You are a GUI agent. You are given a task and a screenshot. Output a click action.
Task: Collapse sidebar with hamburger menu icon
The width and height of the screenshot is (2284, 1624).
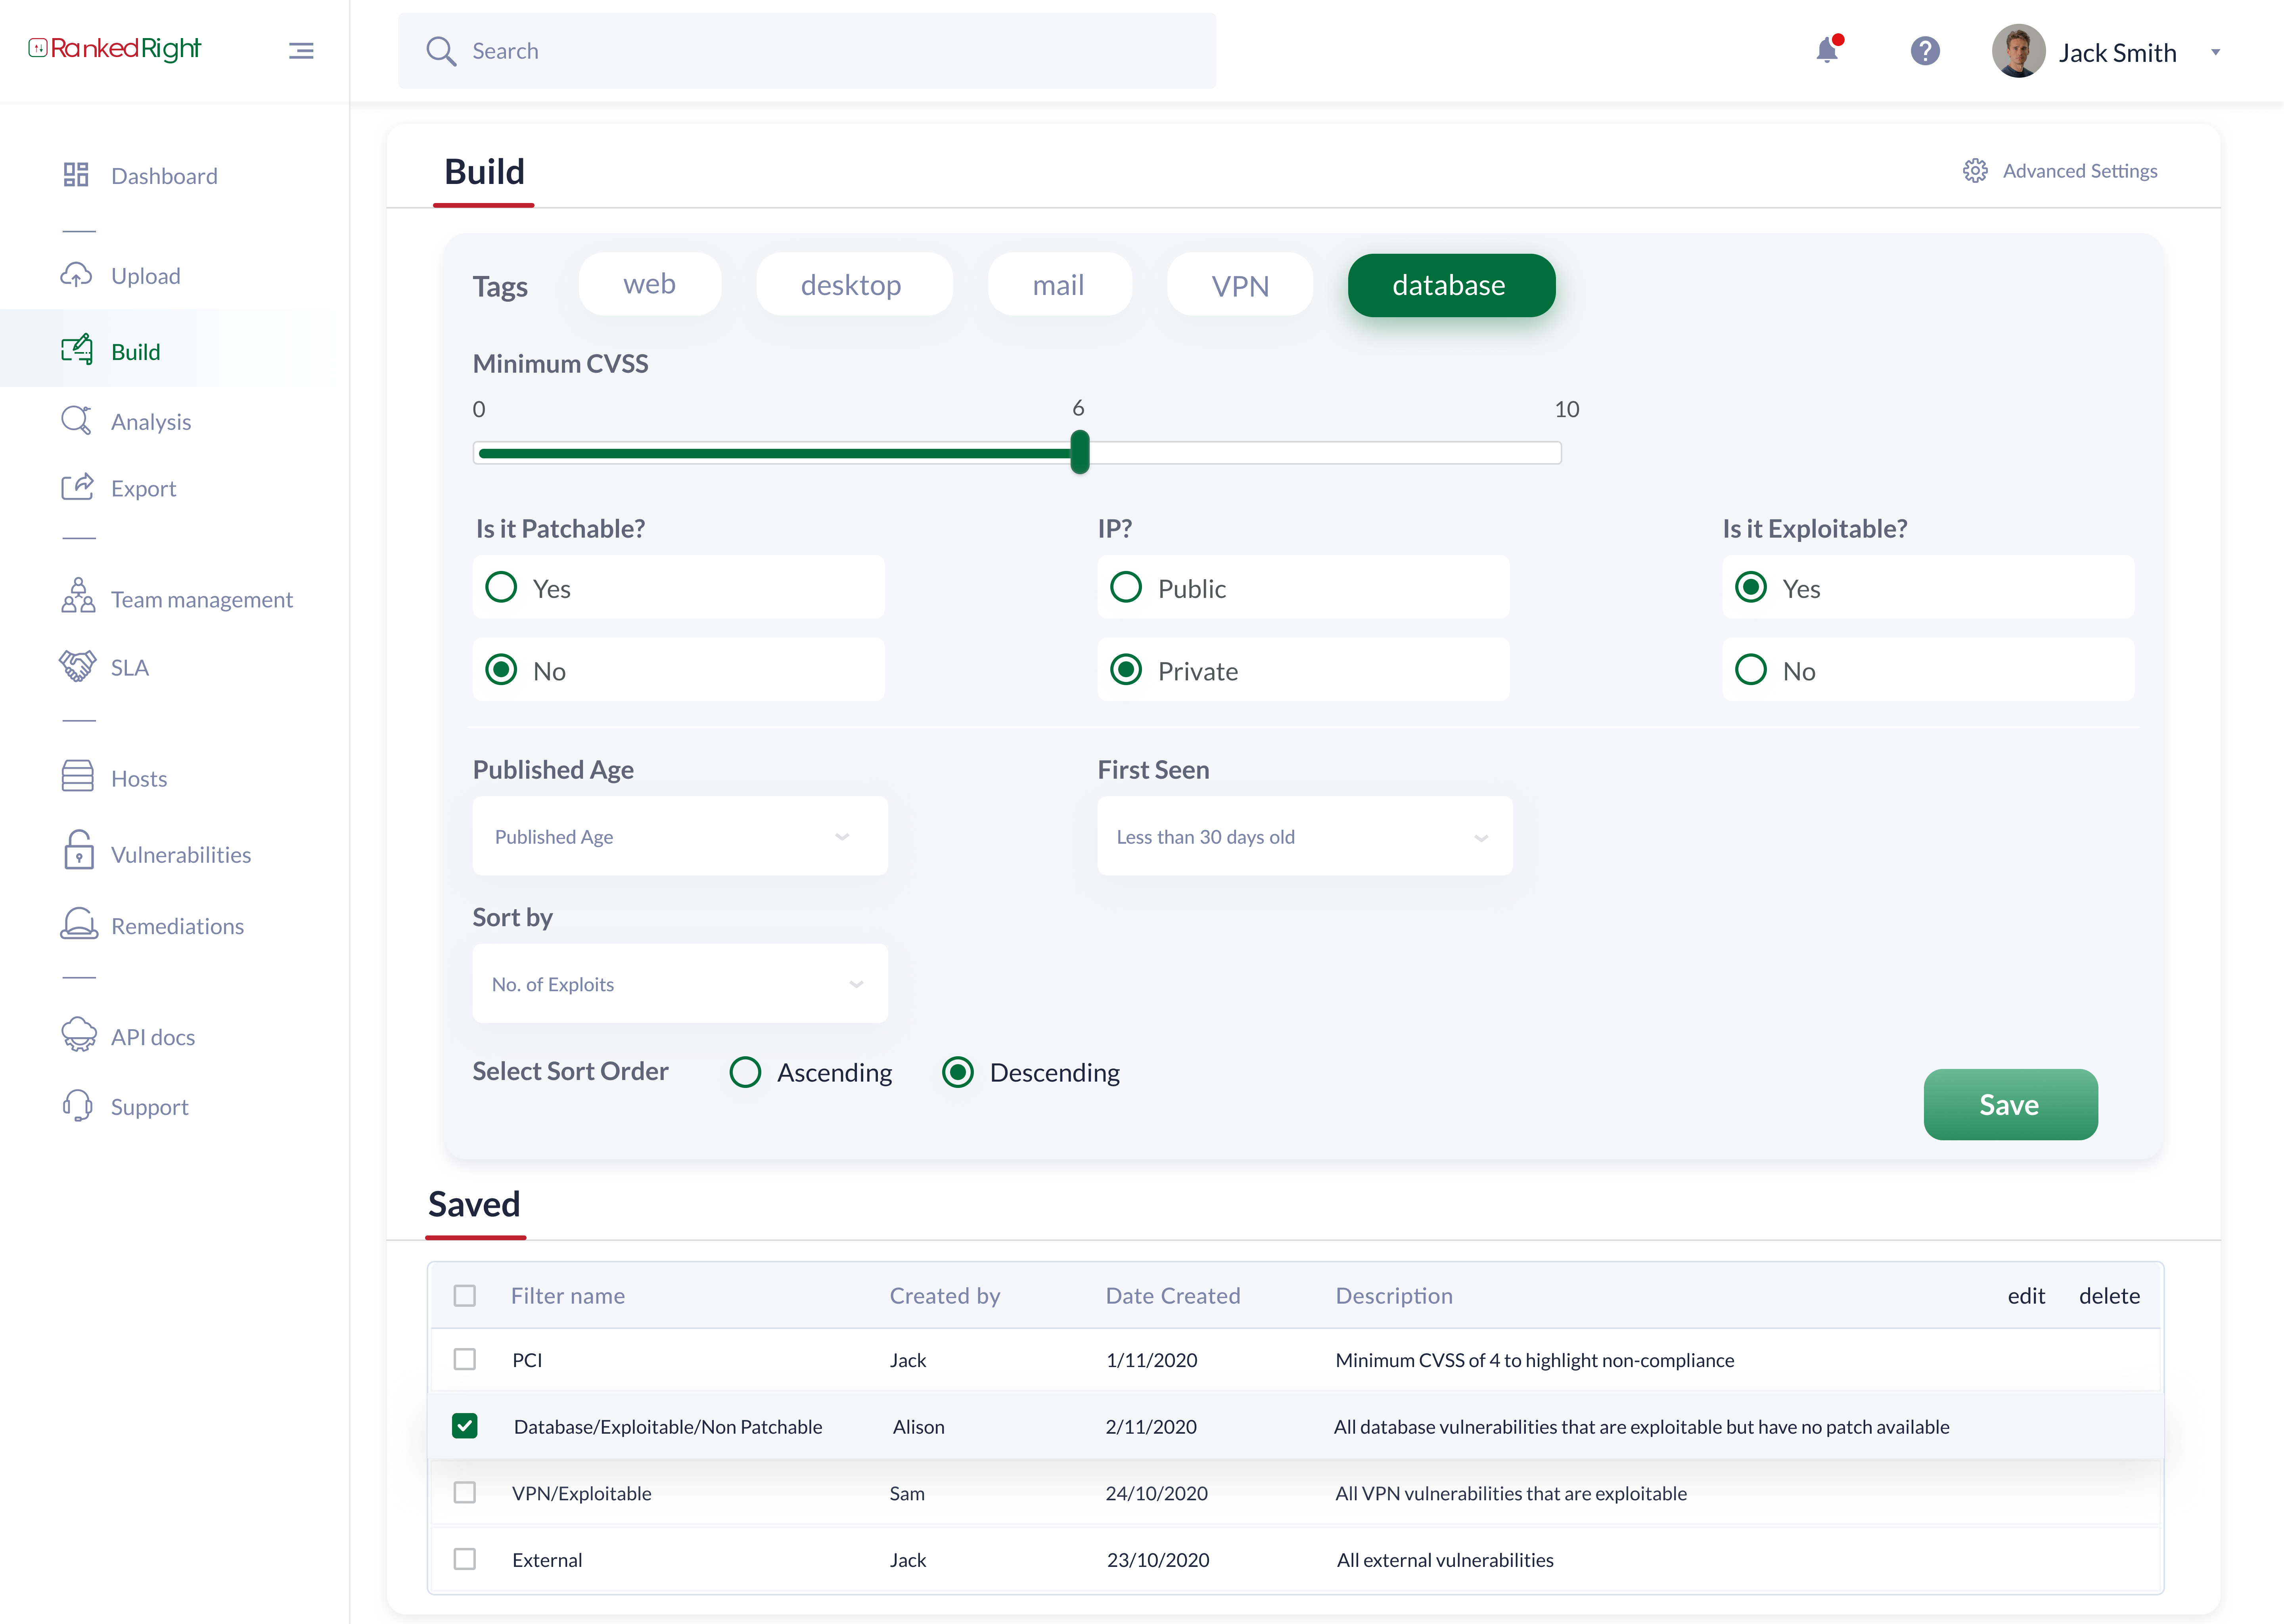point(301,51)
